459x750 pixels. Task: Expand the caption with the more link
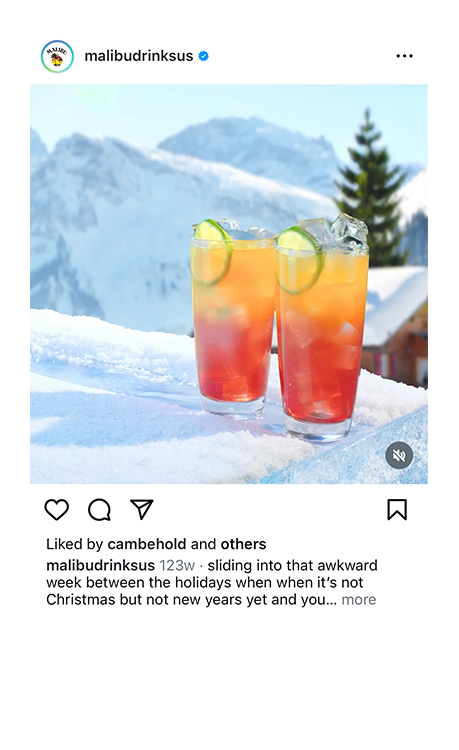359,599
